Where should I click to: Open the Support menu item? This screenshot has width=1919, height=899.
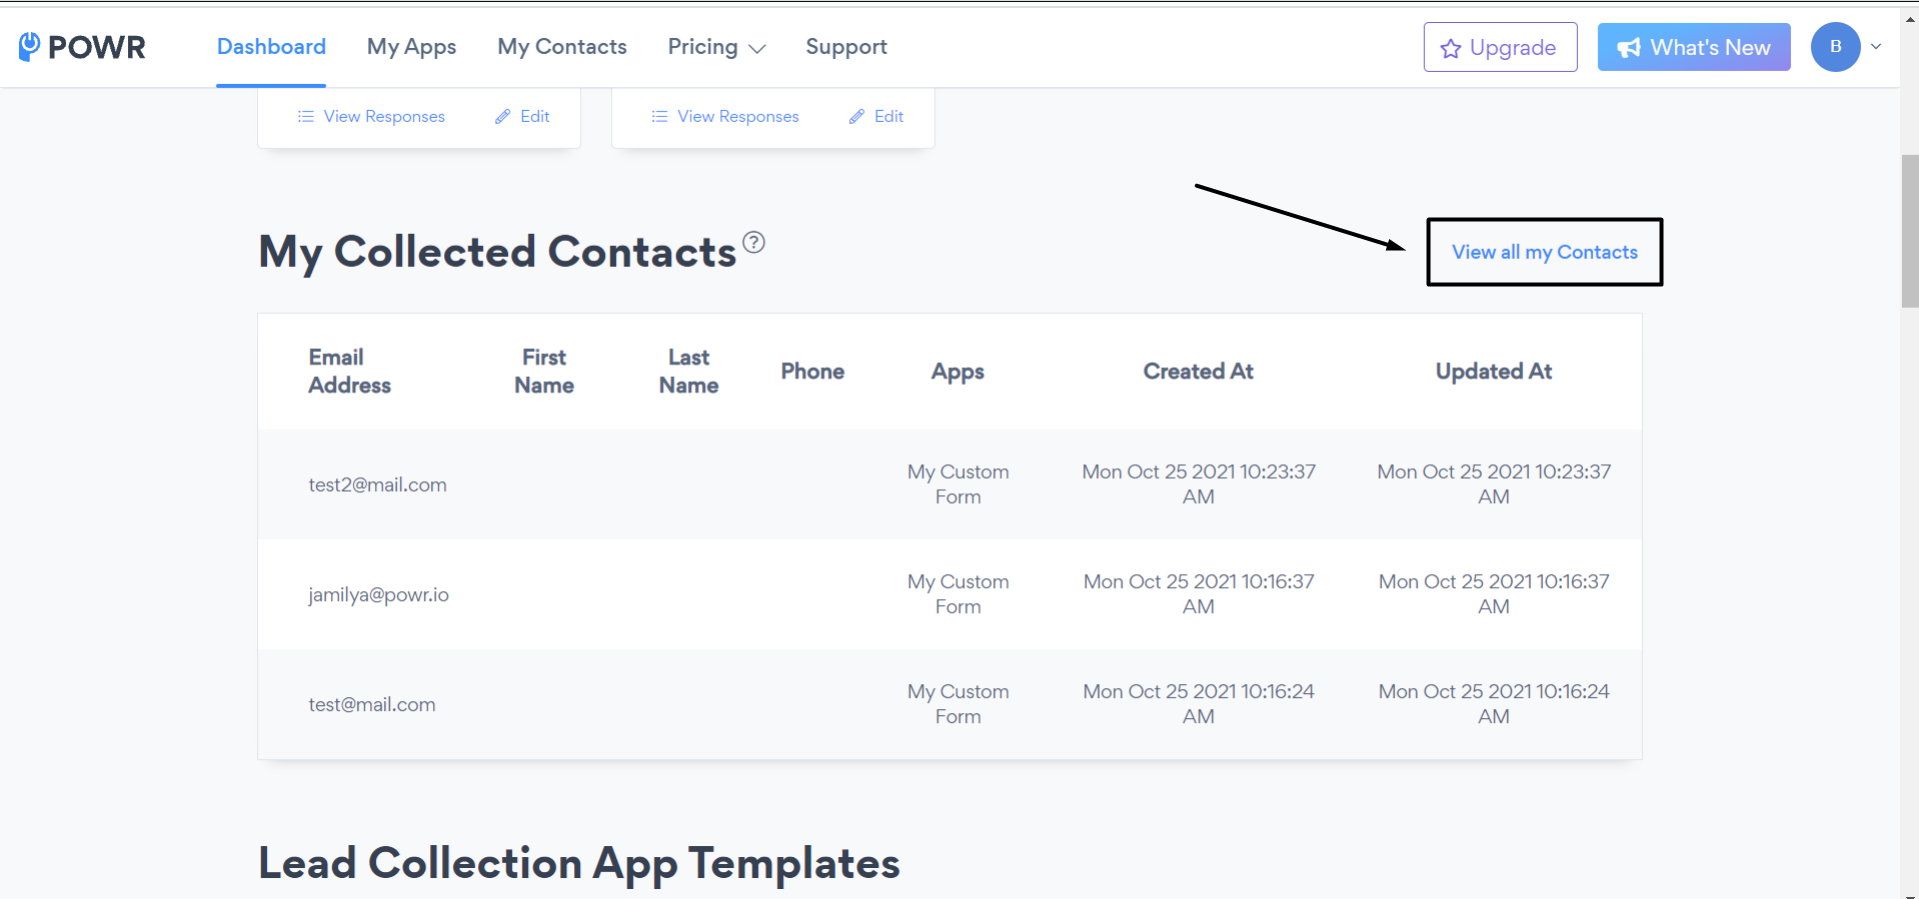(x=846, y=47)
